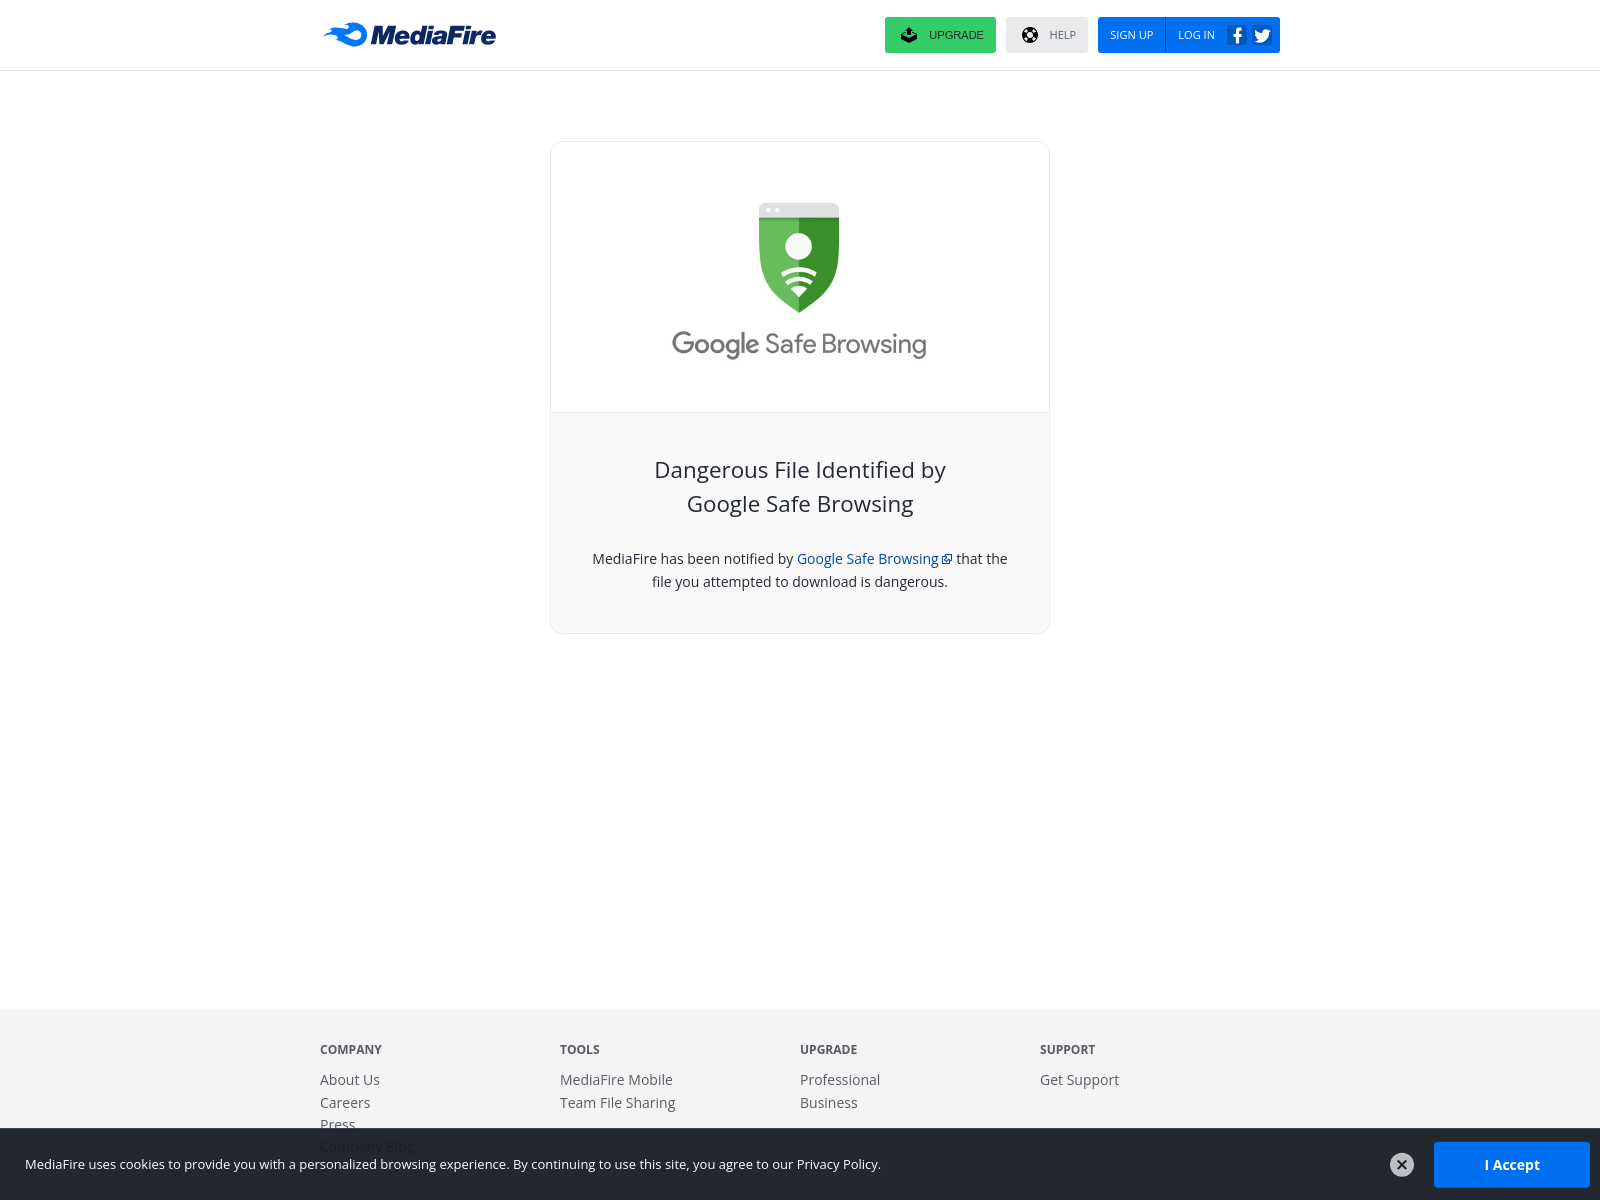Click the green Upgrade button

click(940, 35)
